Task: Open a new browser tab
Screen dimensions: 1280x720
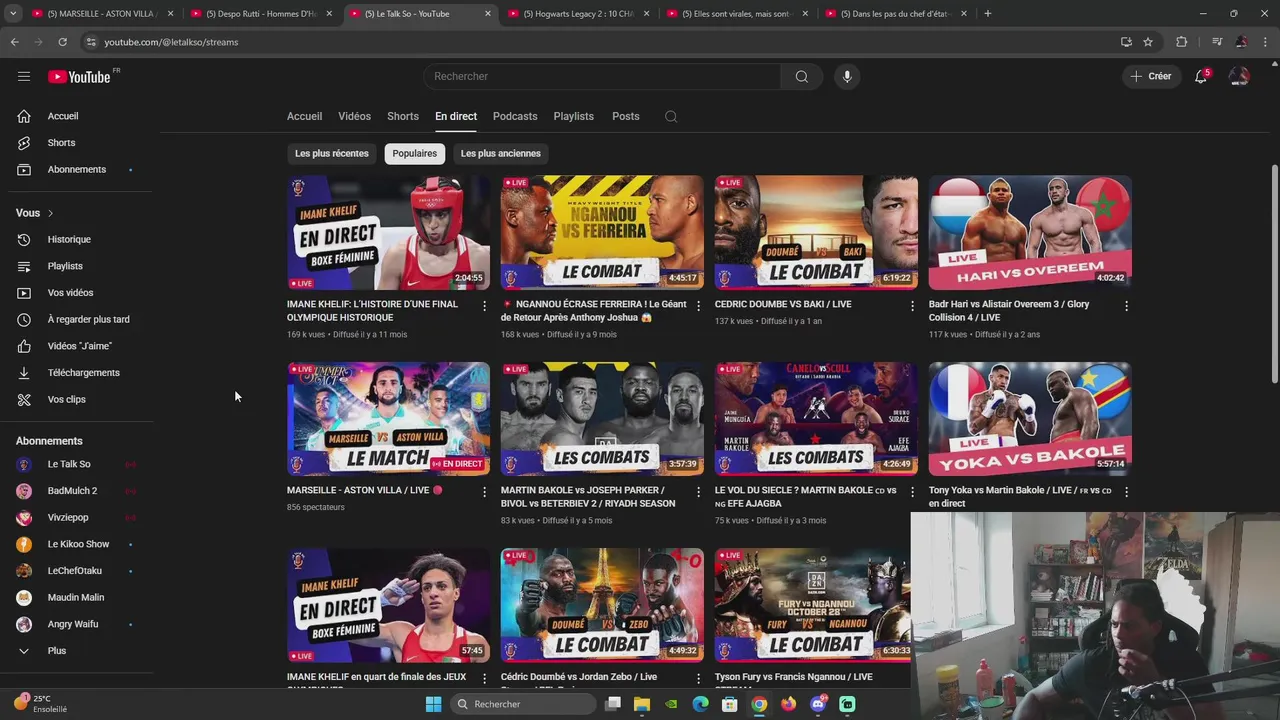Action: 988,14
